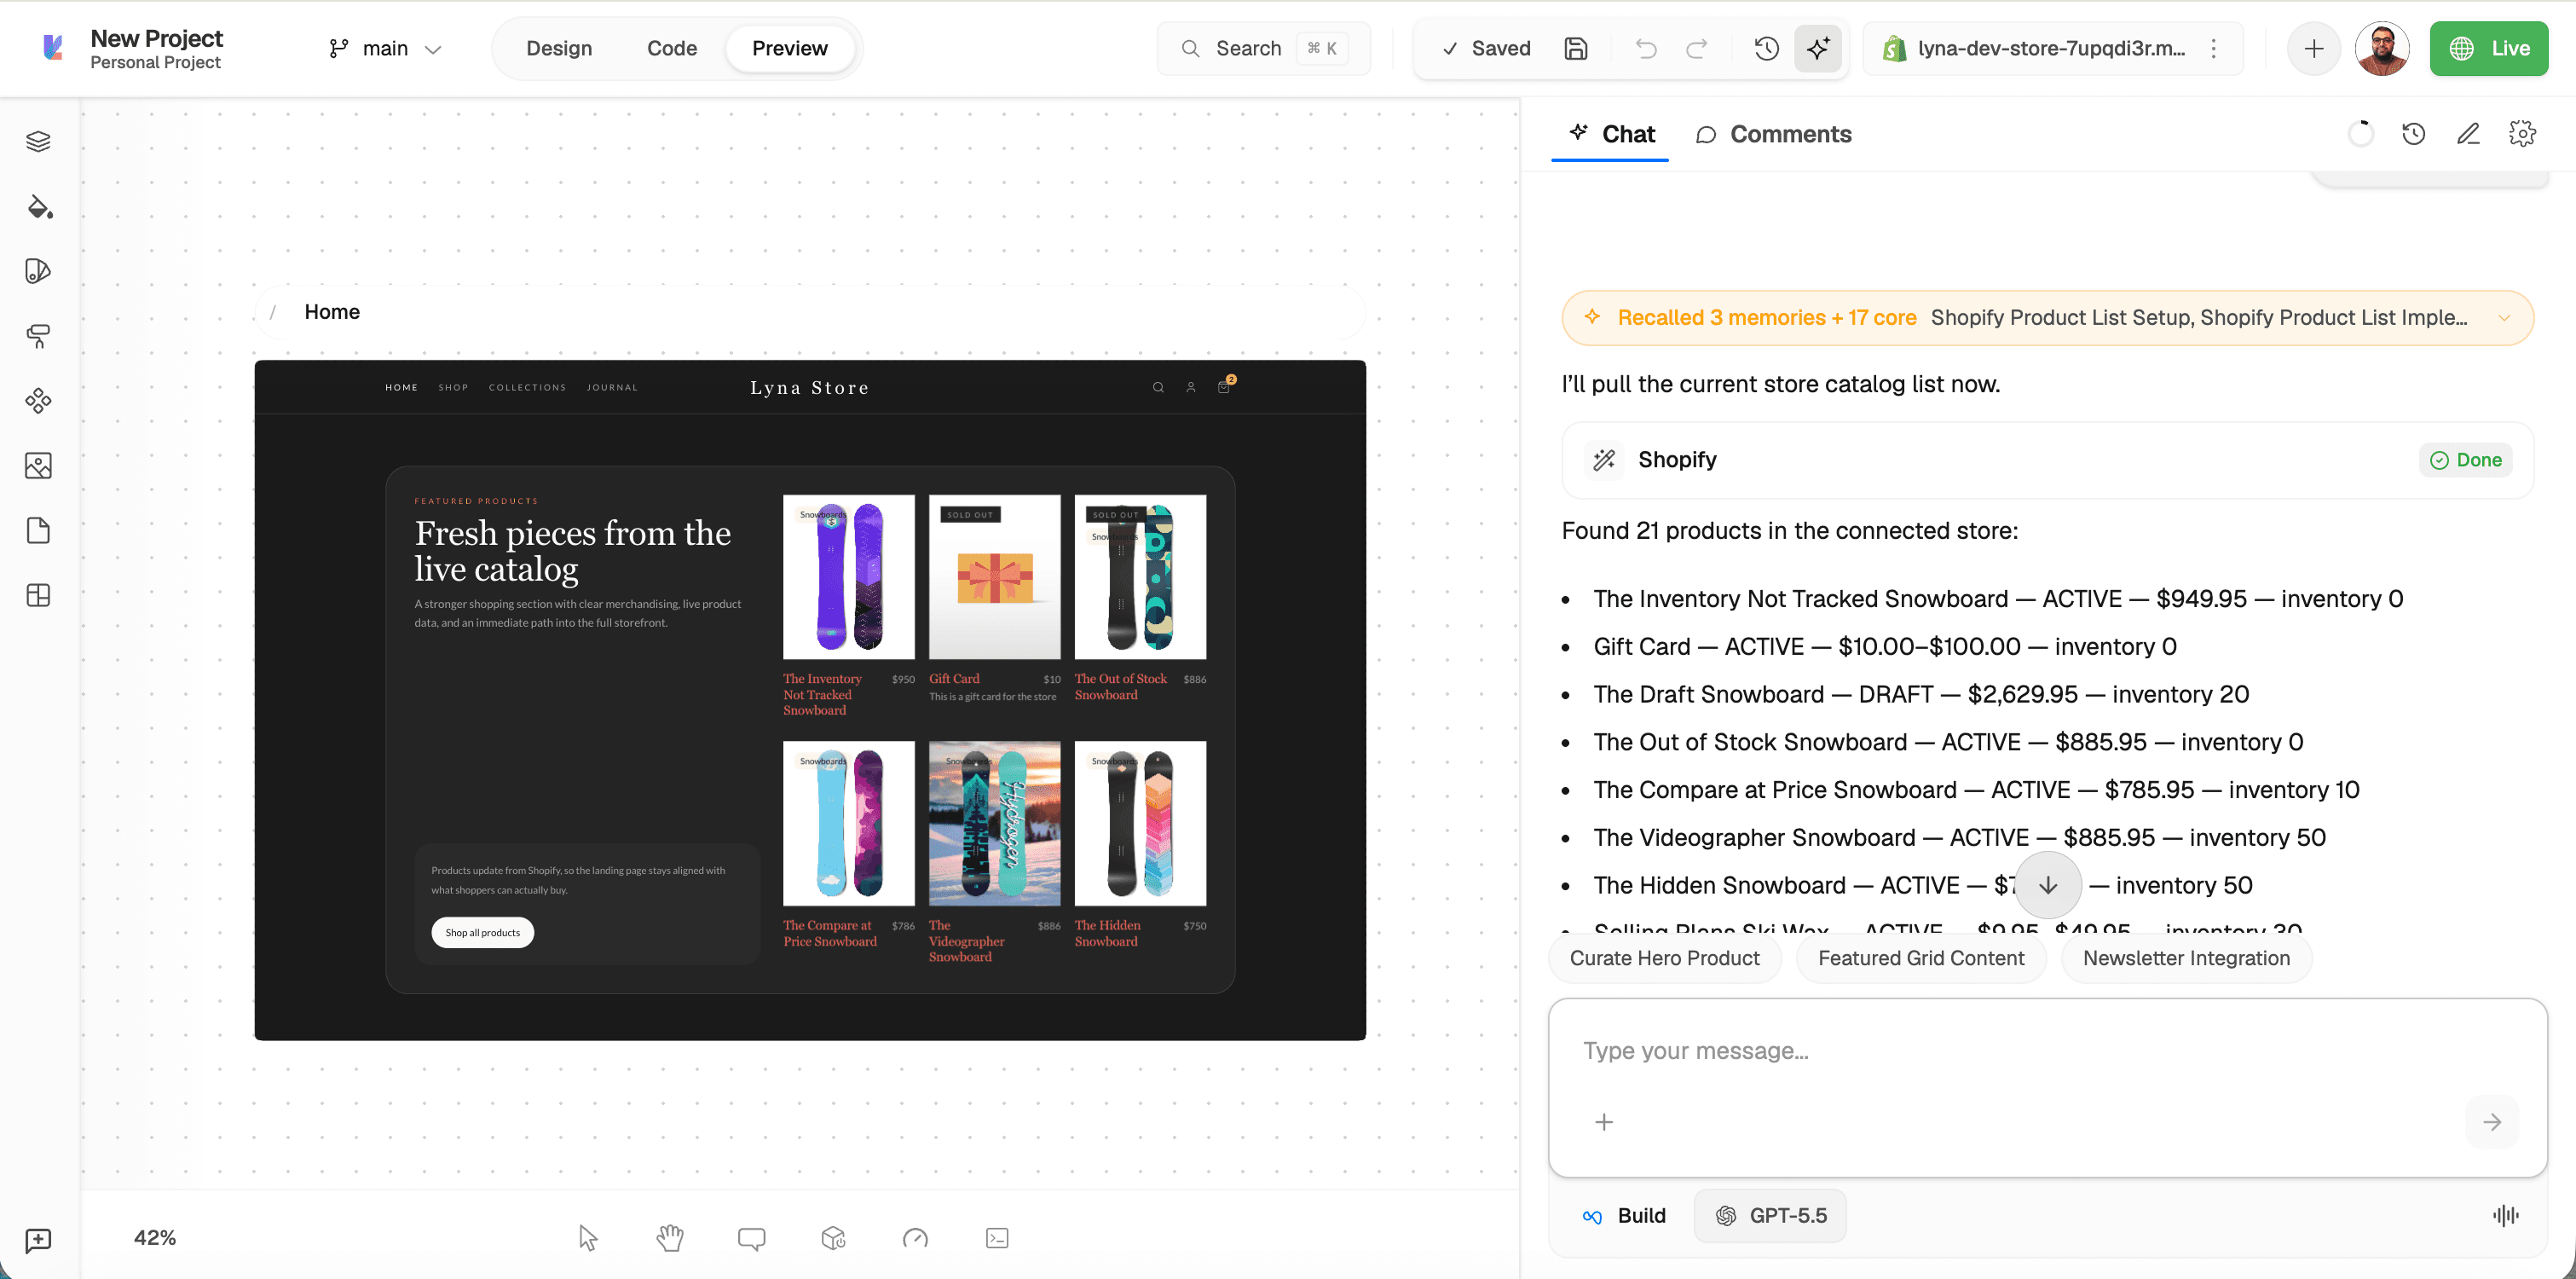The height and width of the screenshot is (1279, 2576).
Task: Expand the Recalled 3 memories panel
Action: (x=2047, y=318)
